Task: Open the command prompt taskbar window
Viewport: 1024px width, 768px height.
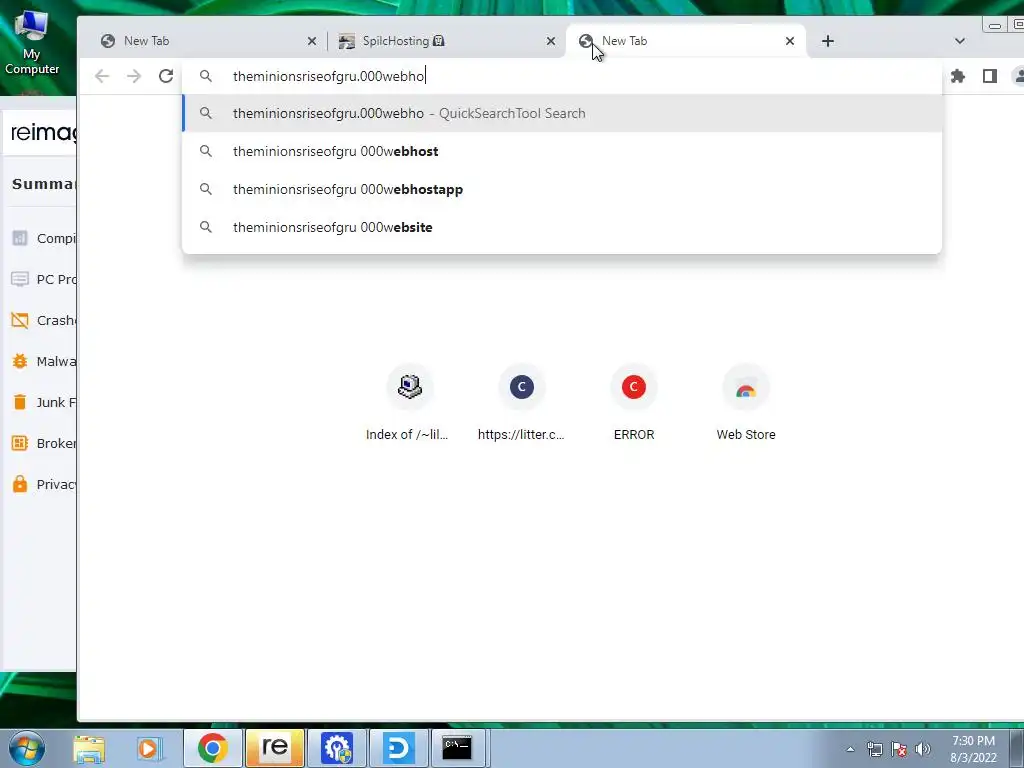Action: click(457, 748)
